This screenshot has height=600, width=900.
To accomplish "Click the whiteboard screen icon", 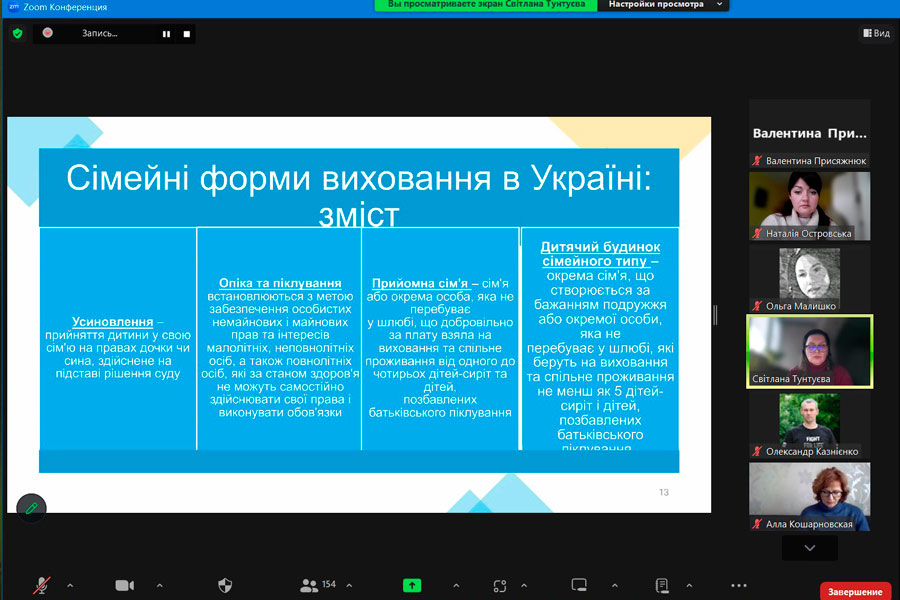I will tap(579, 585).
